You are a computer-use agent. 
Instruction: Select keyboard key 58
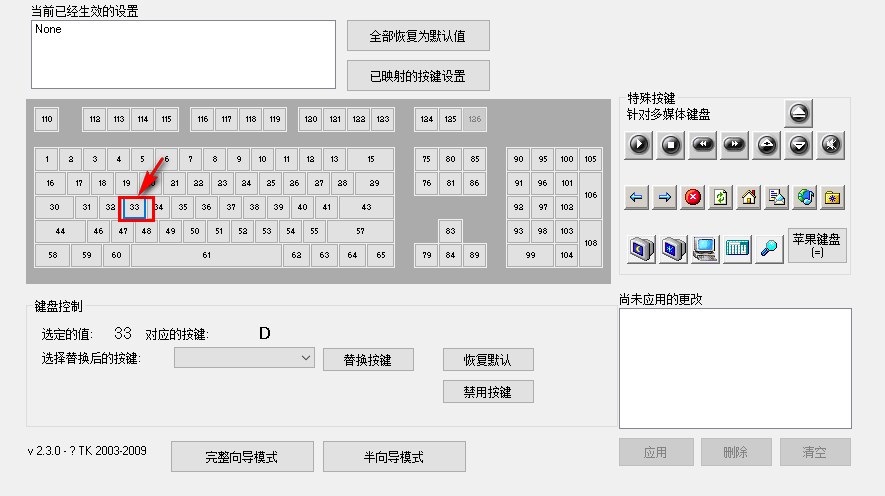click(x=52, y=255)
